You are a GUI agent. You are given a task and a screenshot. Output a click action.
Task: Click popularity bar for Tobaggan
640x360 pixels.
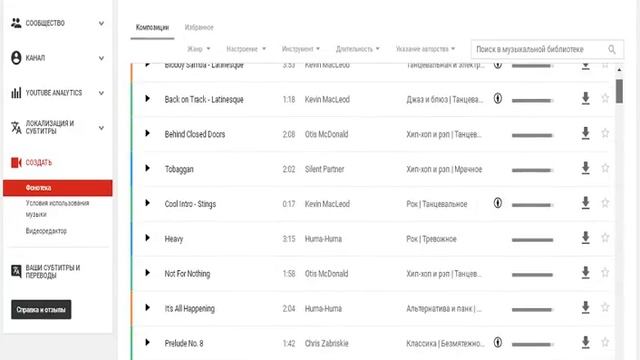[x=532, y=170]
